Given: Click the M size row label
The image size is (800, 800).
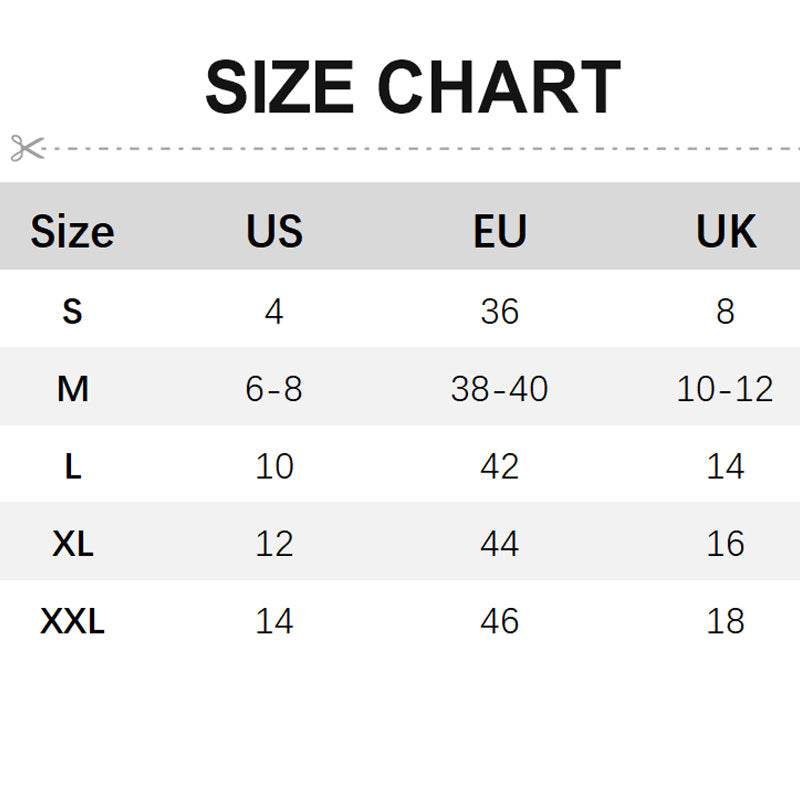Looking at the screenshot, I should (72, 389).
